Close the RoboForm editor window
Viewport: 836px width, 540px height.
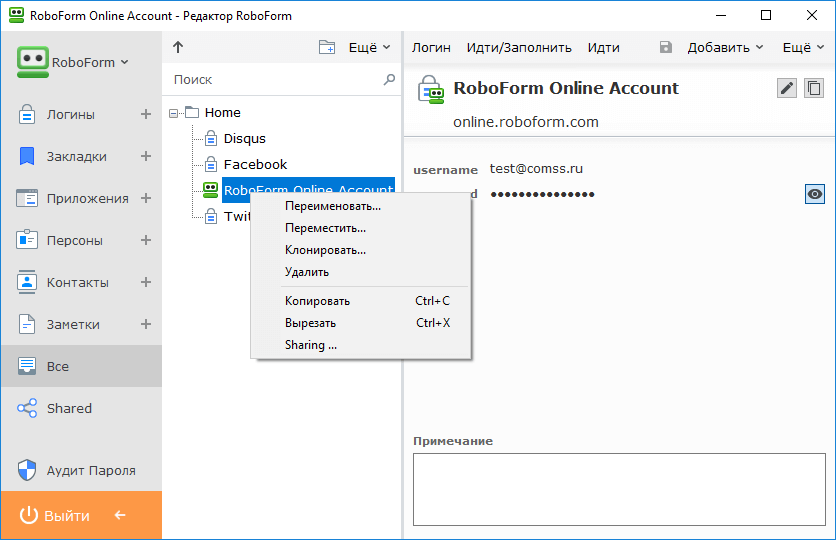coord(811,15)
